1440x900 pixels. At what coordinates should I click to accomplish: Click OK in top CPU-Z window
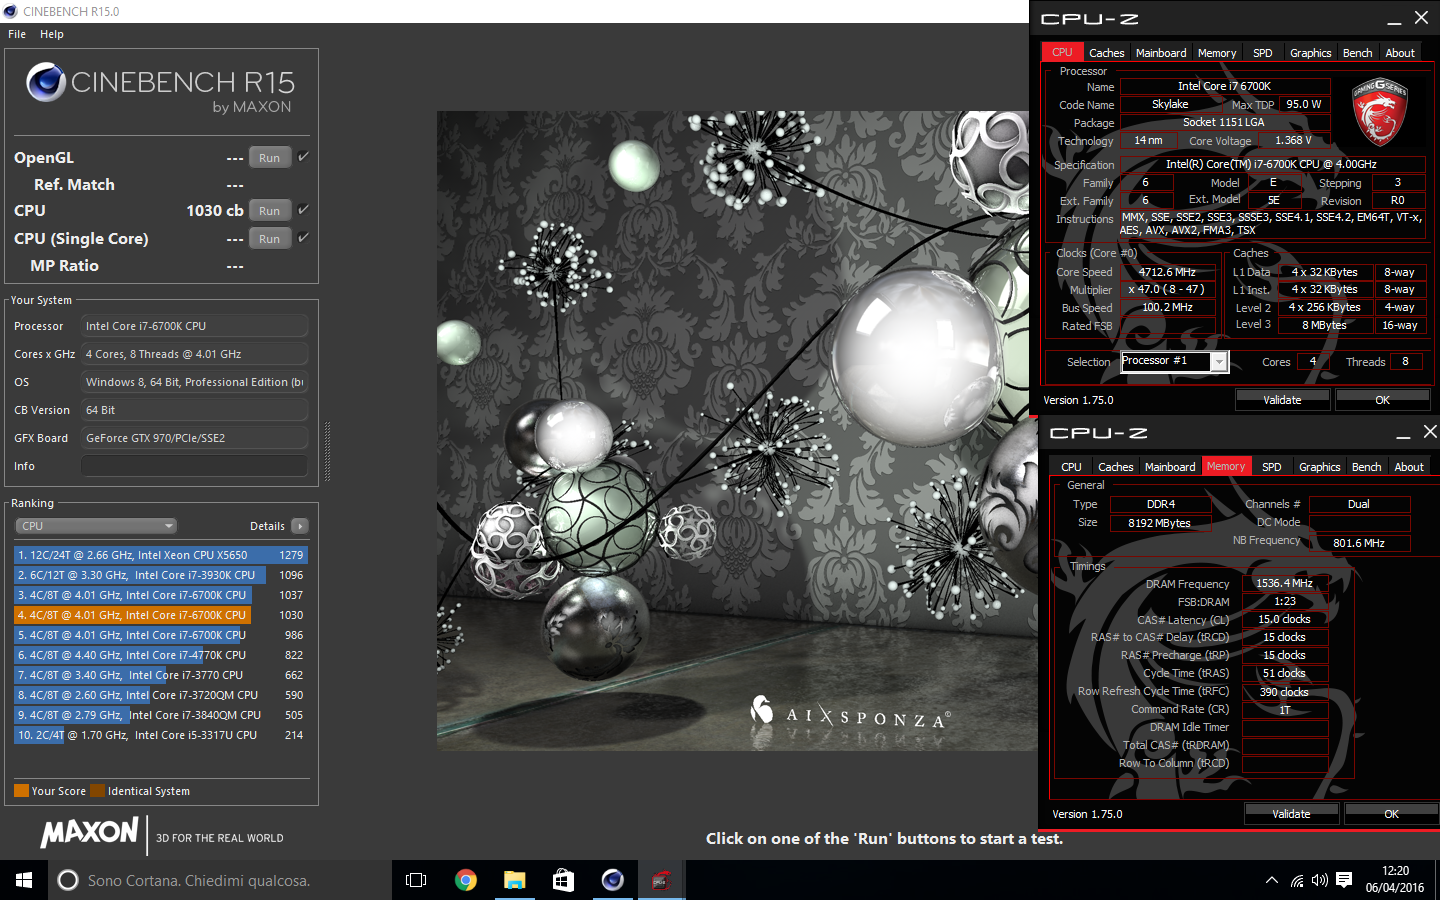pos(1382,400)
